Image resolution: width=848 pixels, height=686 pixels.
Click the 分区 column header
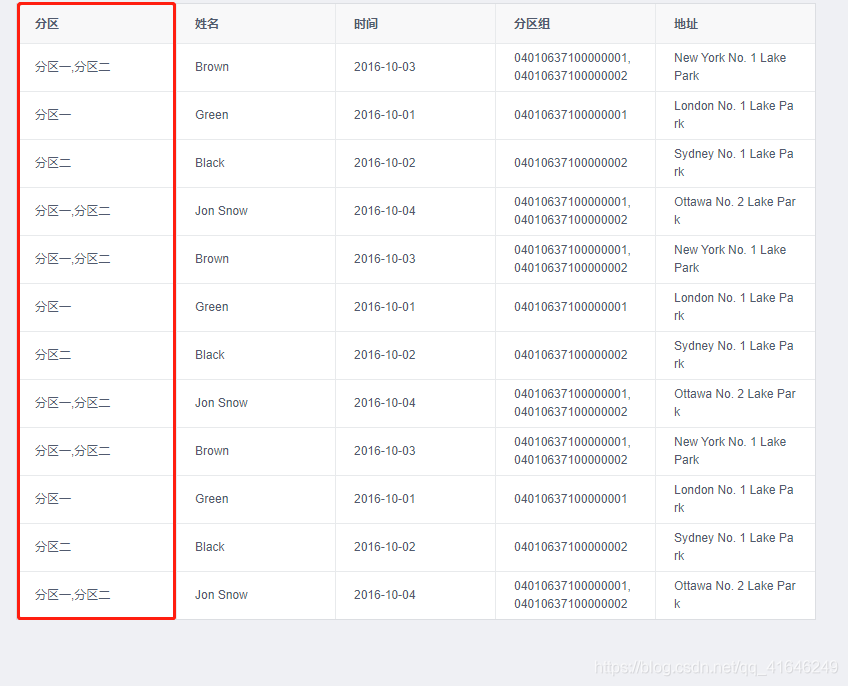click(44, 23)
